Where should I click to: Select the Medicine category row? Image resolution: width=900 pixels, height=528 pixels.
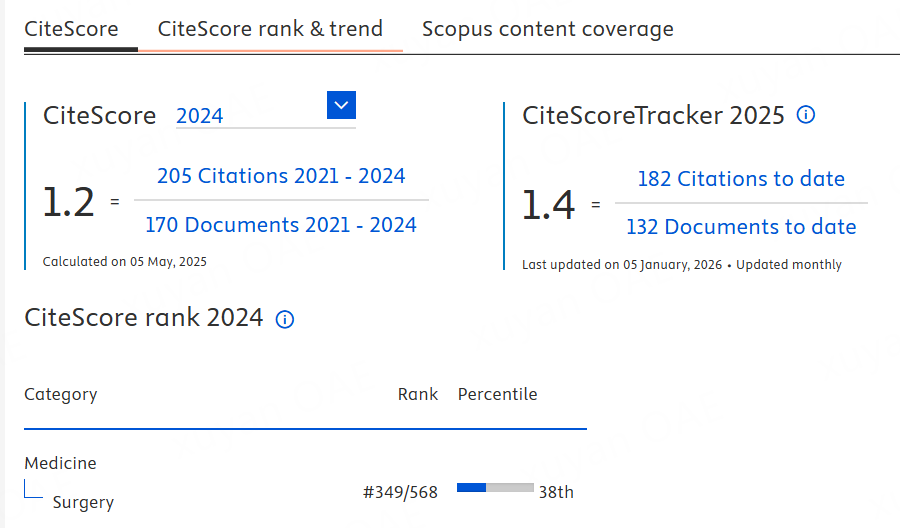(61, 464)
